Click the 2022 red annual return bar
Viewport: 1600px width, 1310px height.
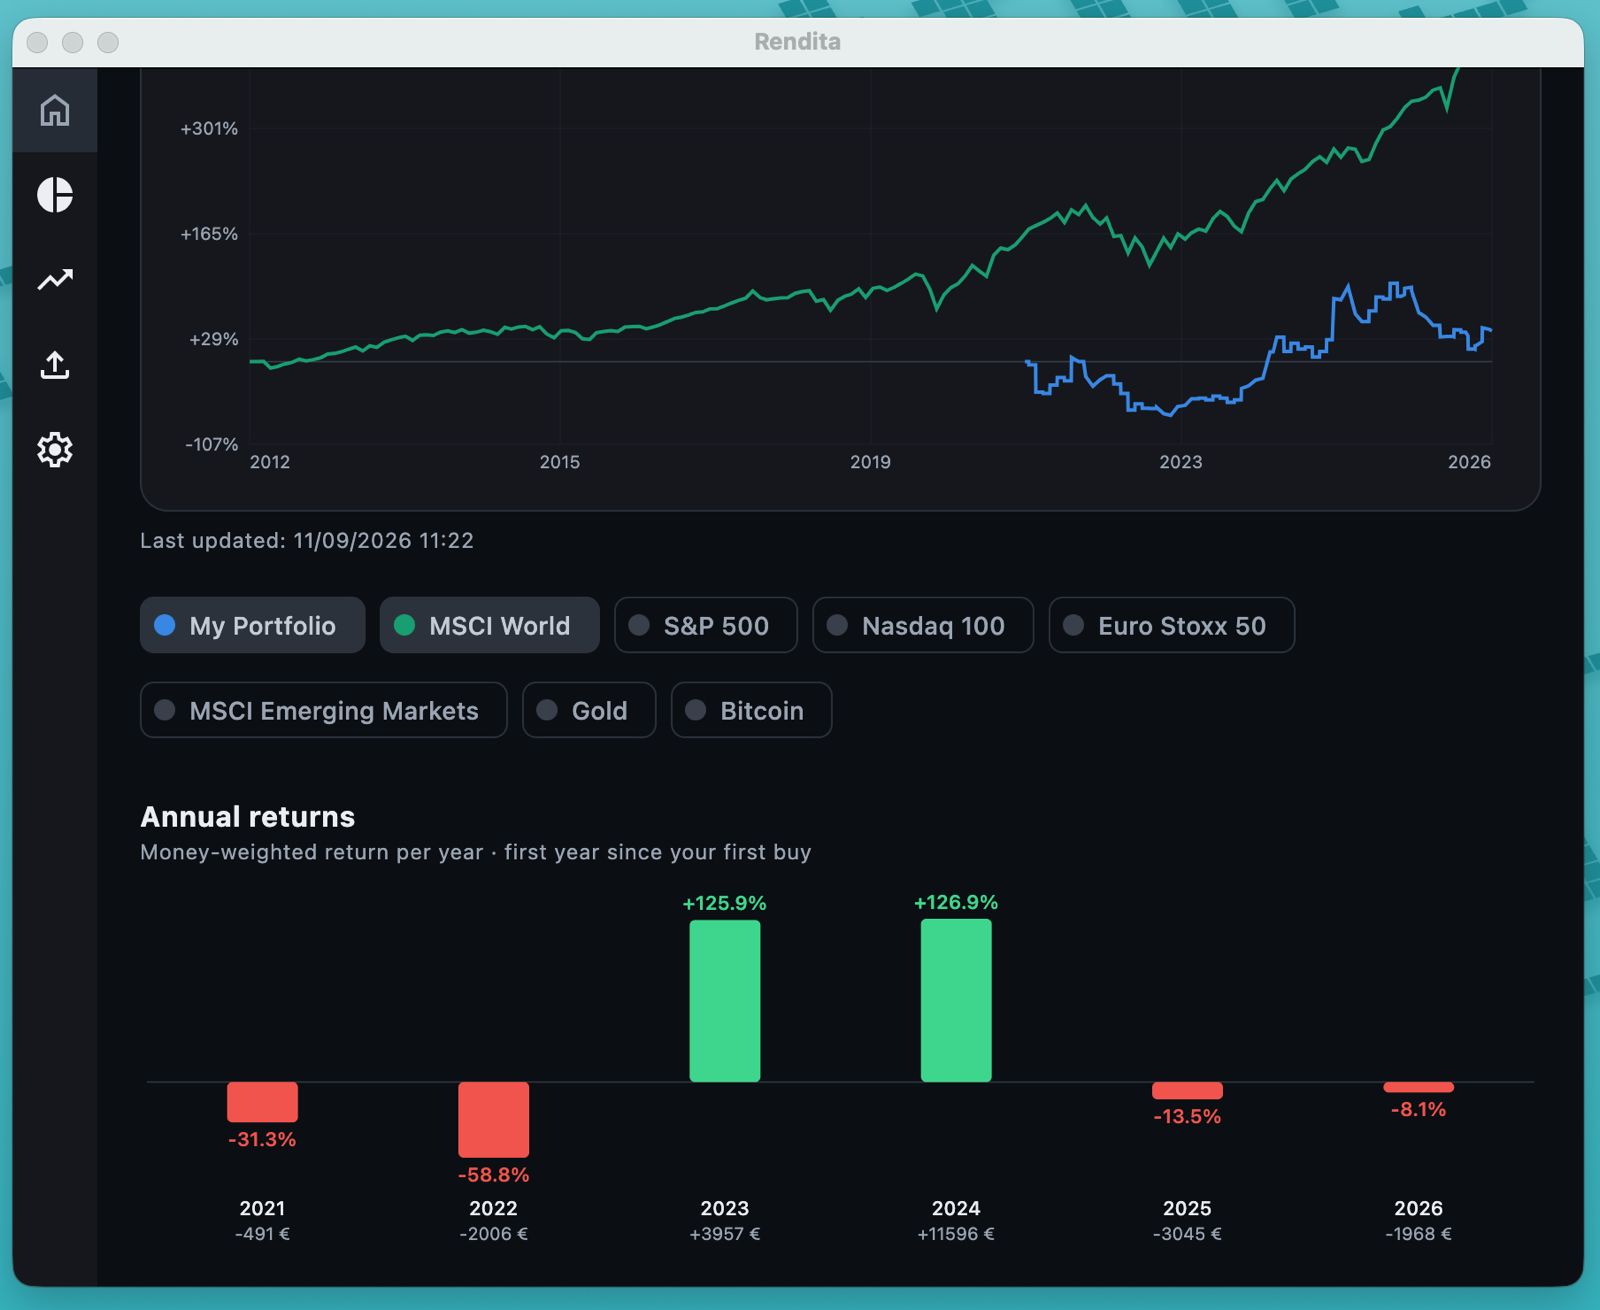(x=494, y=1120)
